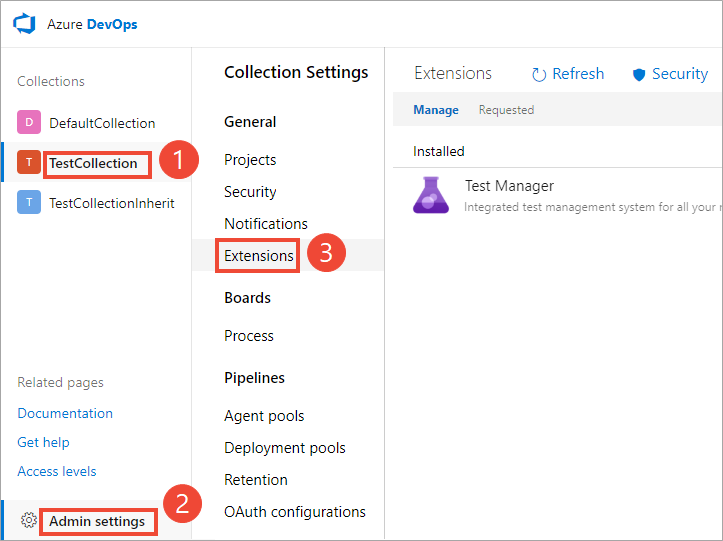Click the Test Manager flask icon
The width and height of the screenshot is (723, 541).
(431, 195)
